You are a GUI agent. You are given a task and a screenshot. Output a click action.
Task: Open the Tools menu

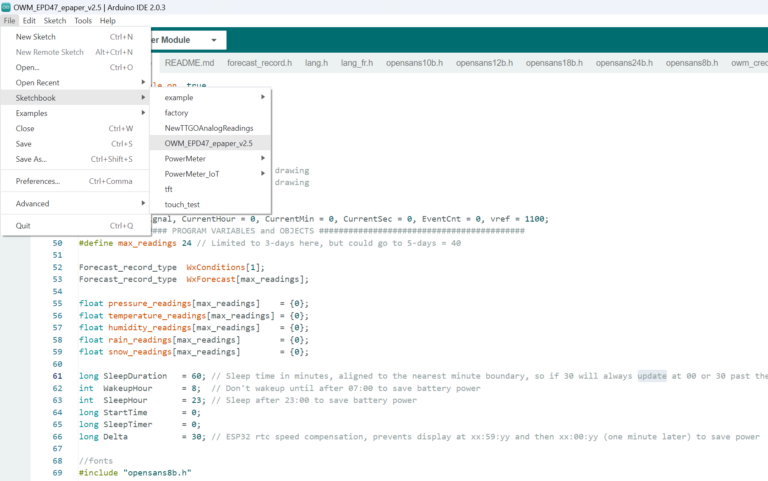point(83,20)
